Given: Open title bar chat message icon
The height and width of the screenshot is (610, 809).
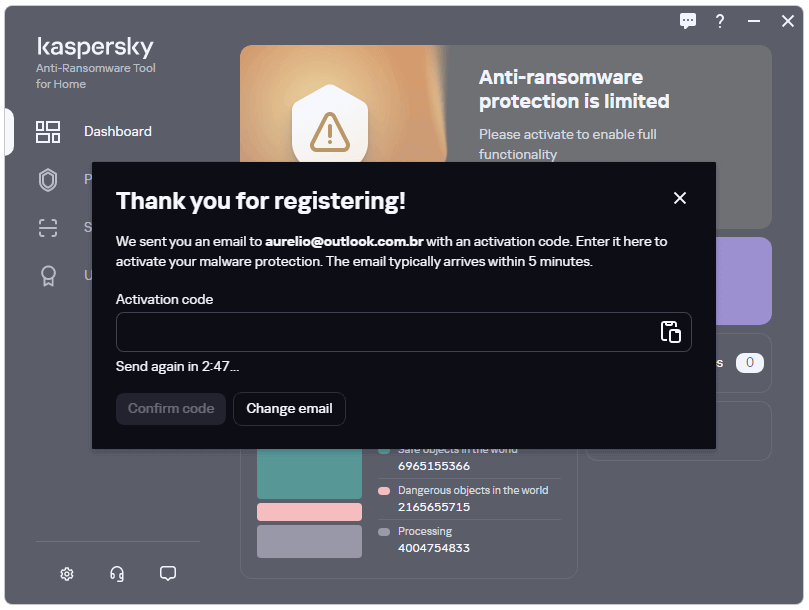Looking at the screenshot, I should [687, 21].
